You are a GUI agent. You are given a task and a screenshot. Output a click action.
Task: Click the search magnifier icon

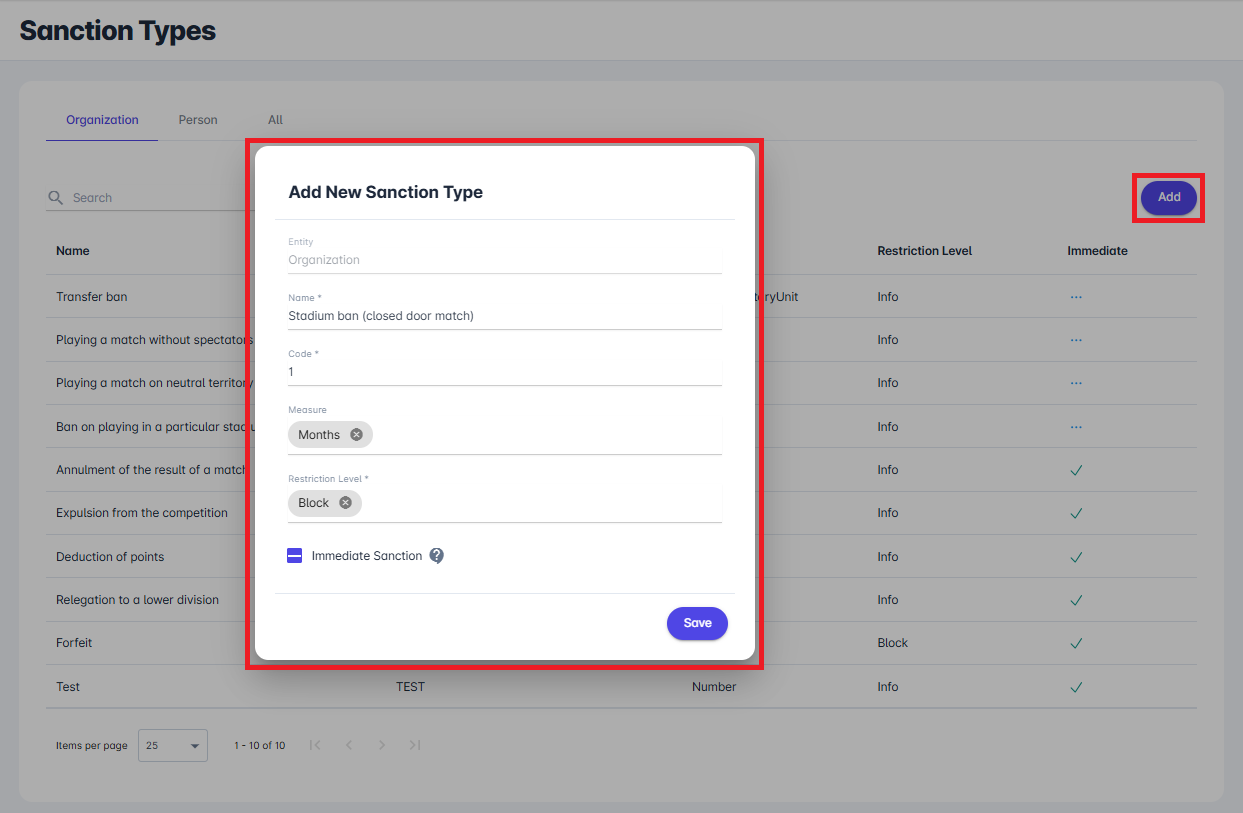click(x=56, y=198)
